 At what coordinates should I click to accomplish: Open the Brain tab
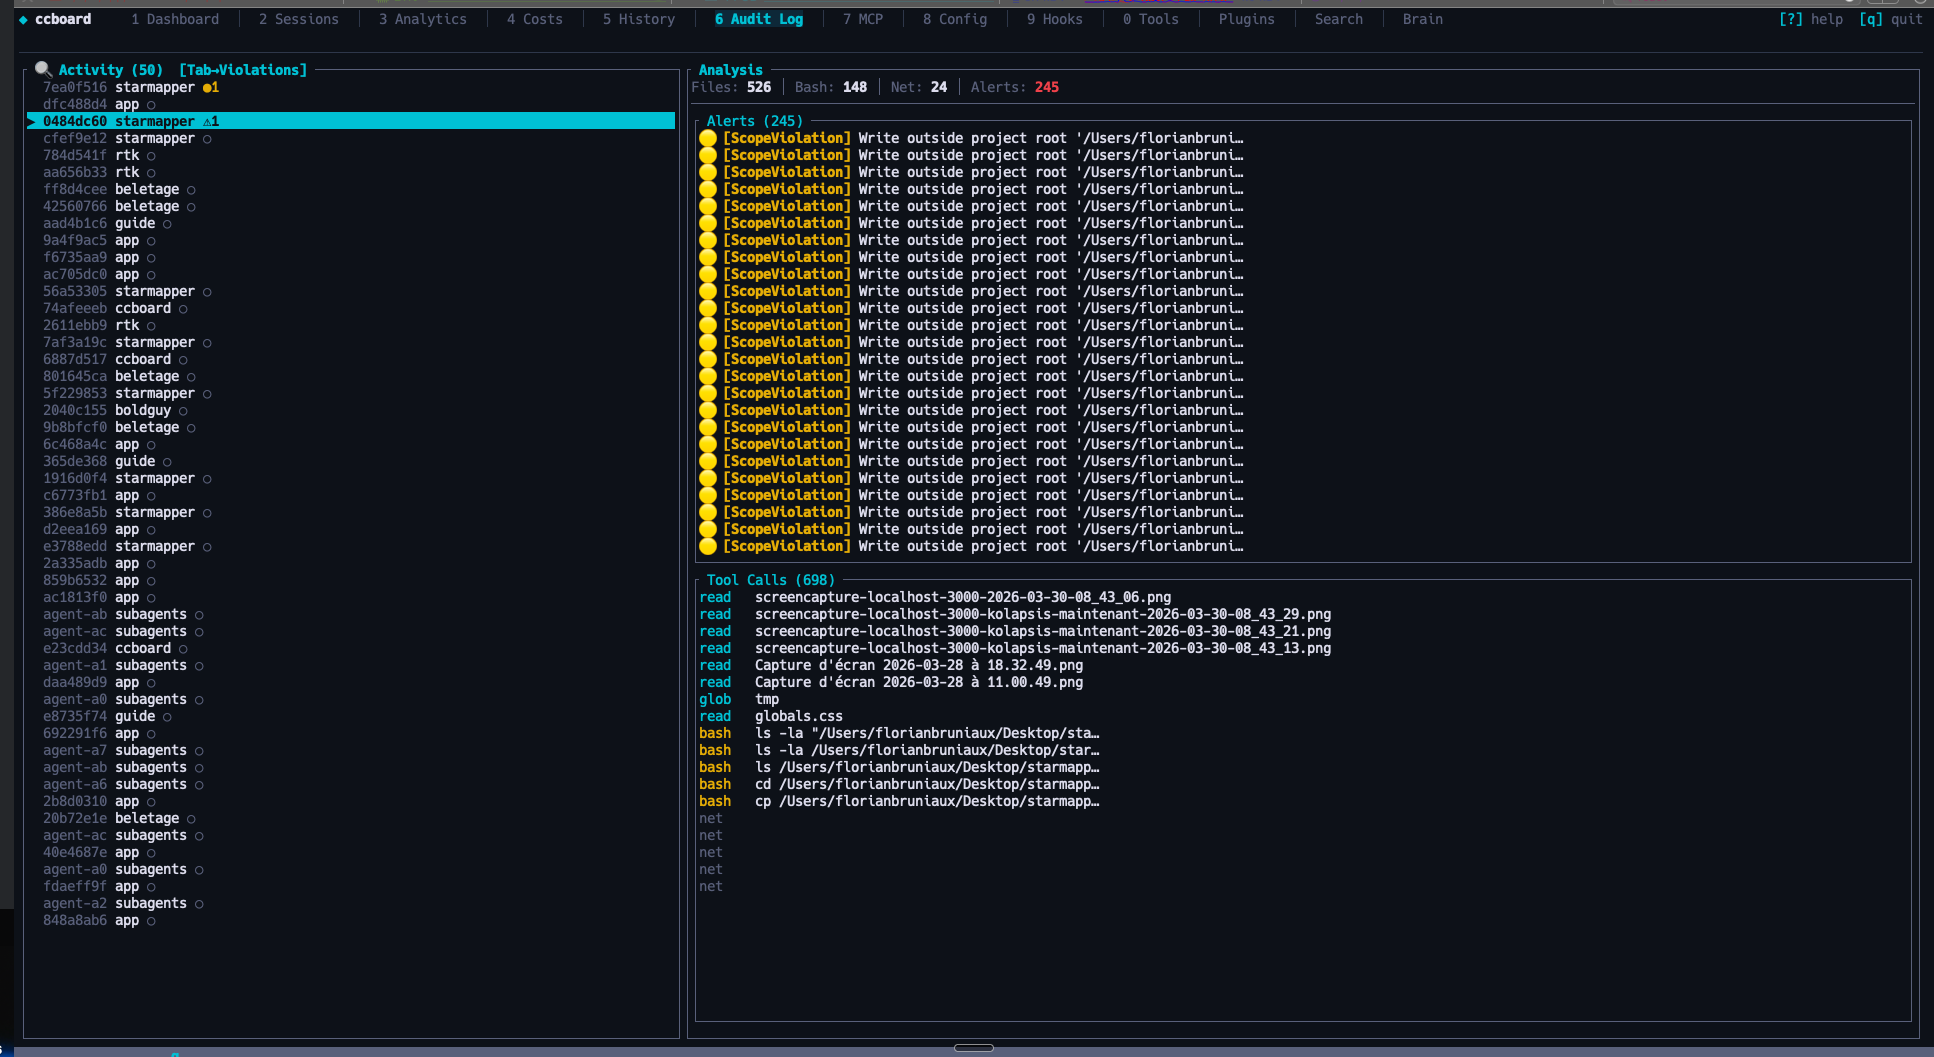pos(1423,19)
